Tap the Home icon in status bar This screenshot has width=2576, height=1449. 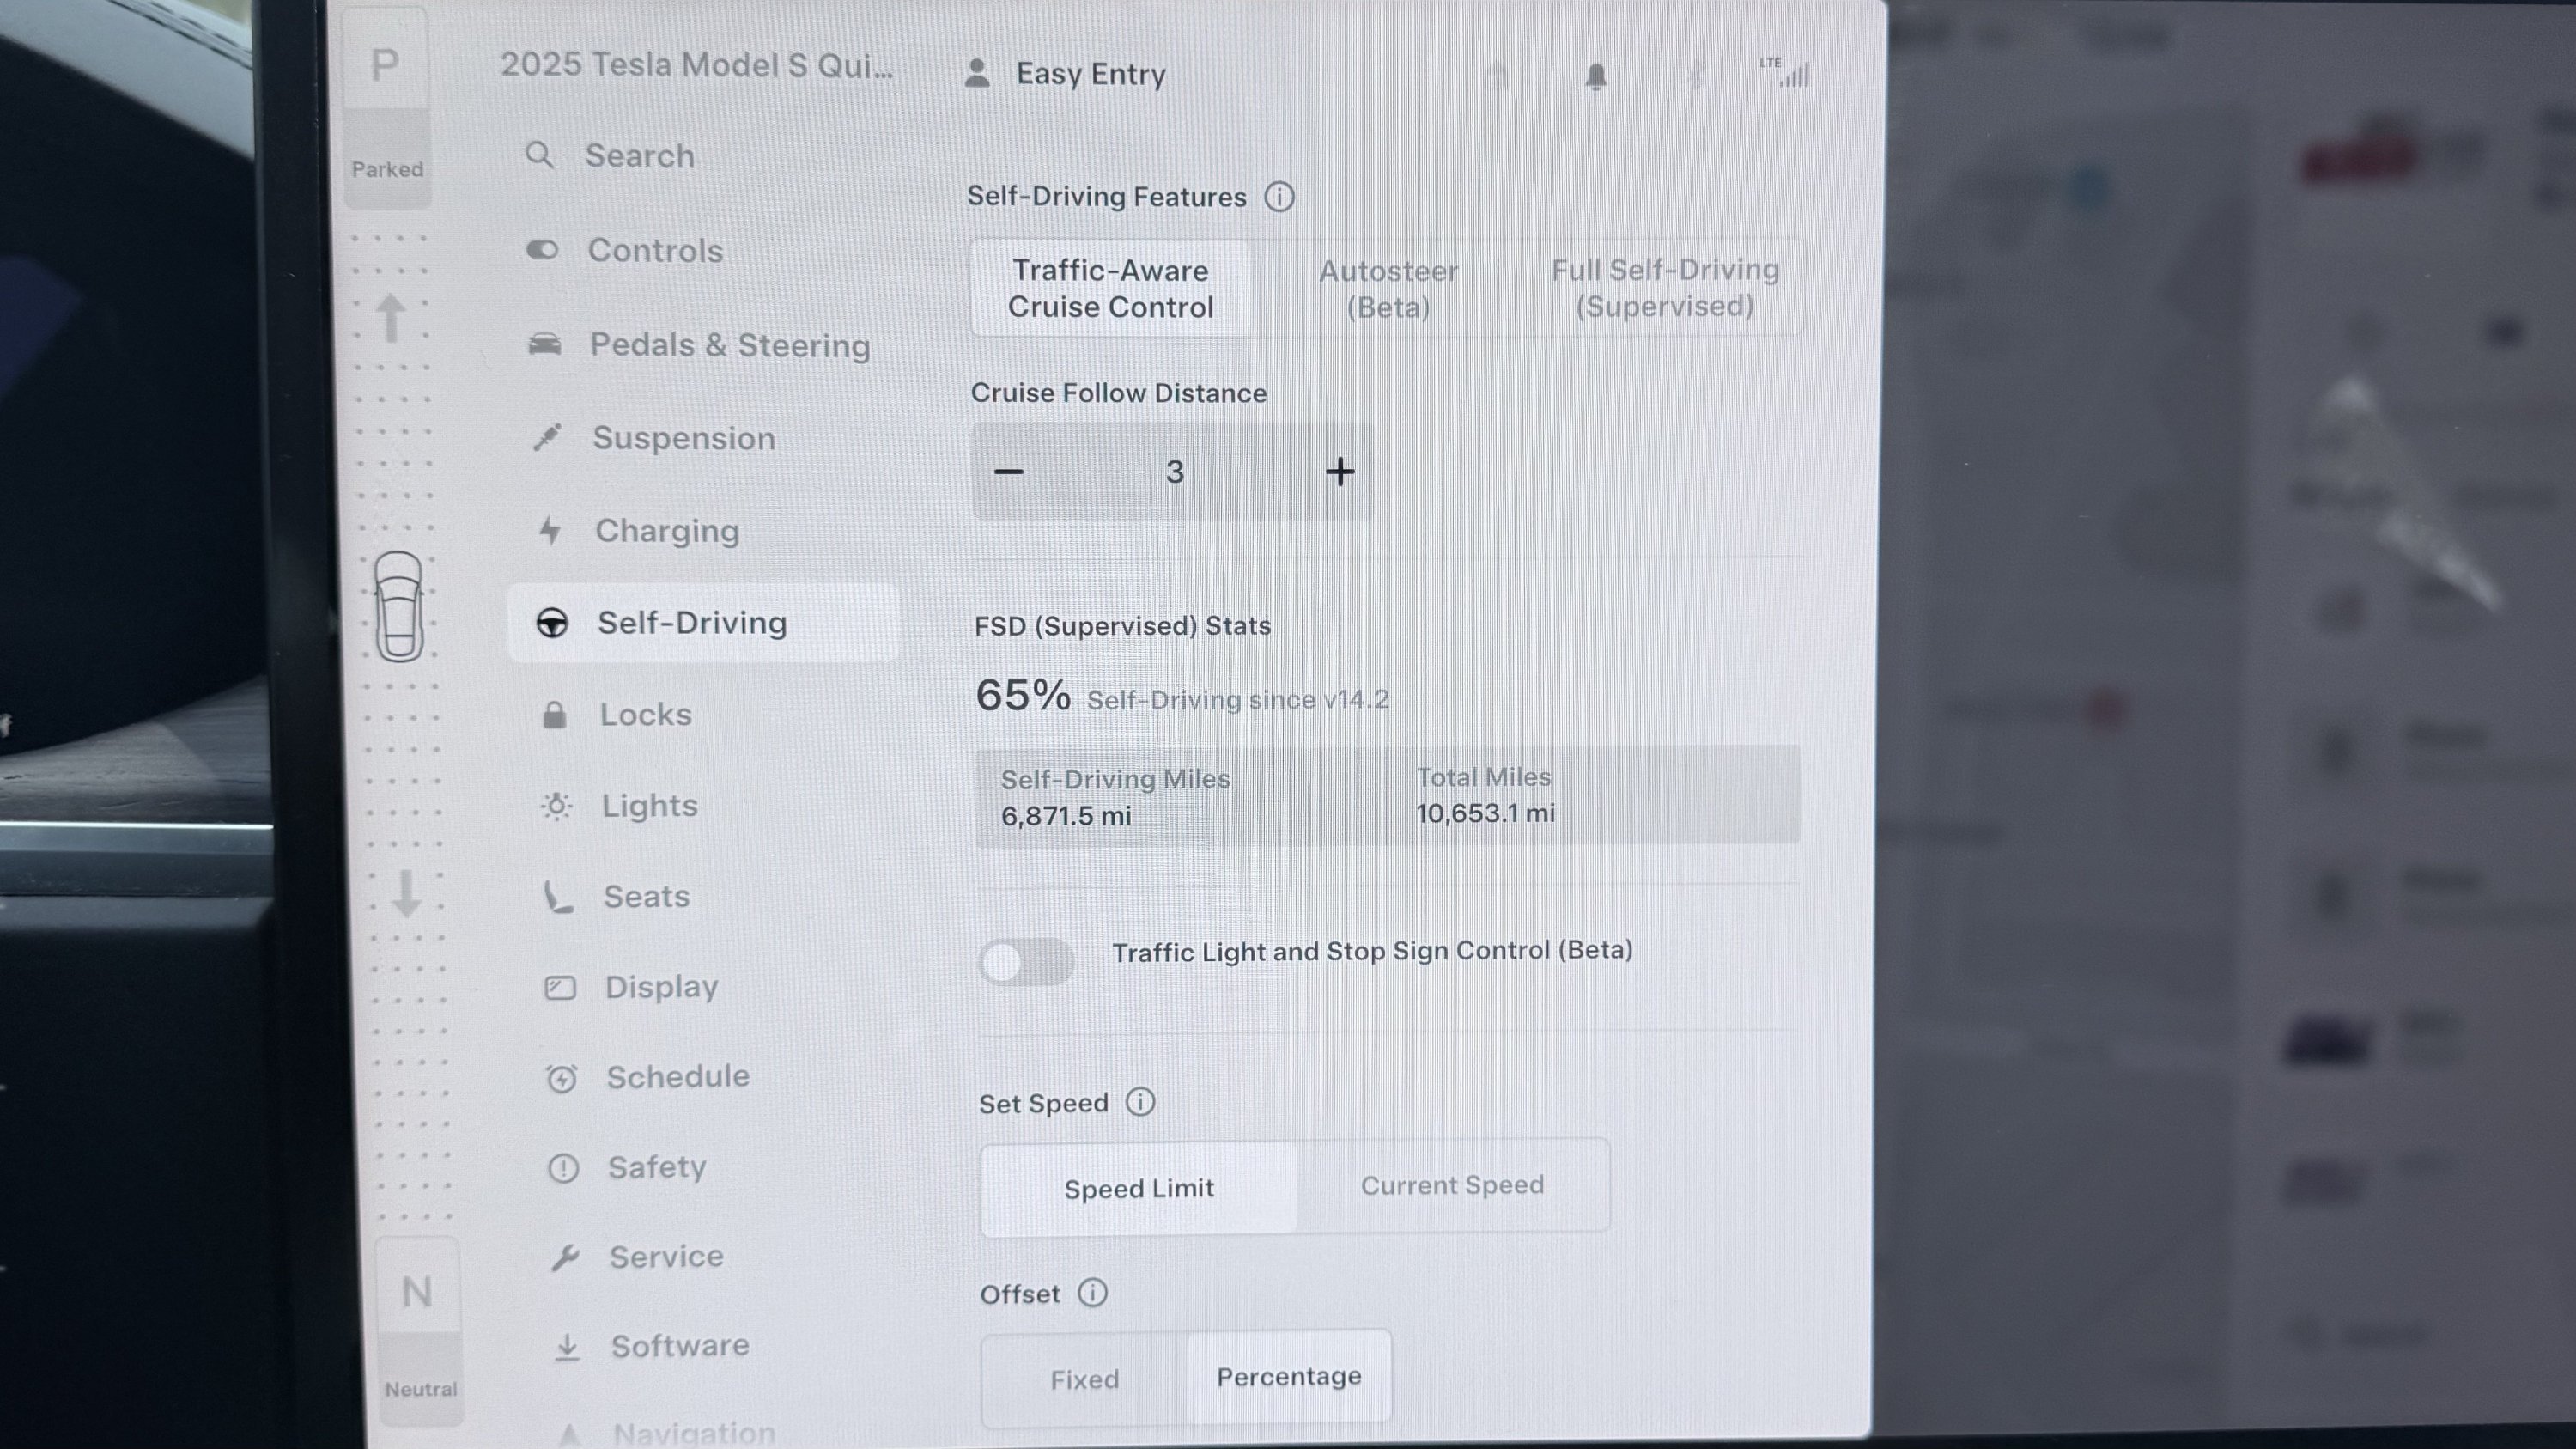1496,76
